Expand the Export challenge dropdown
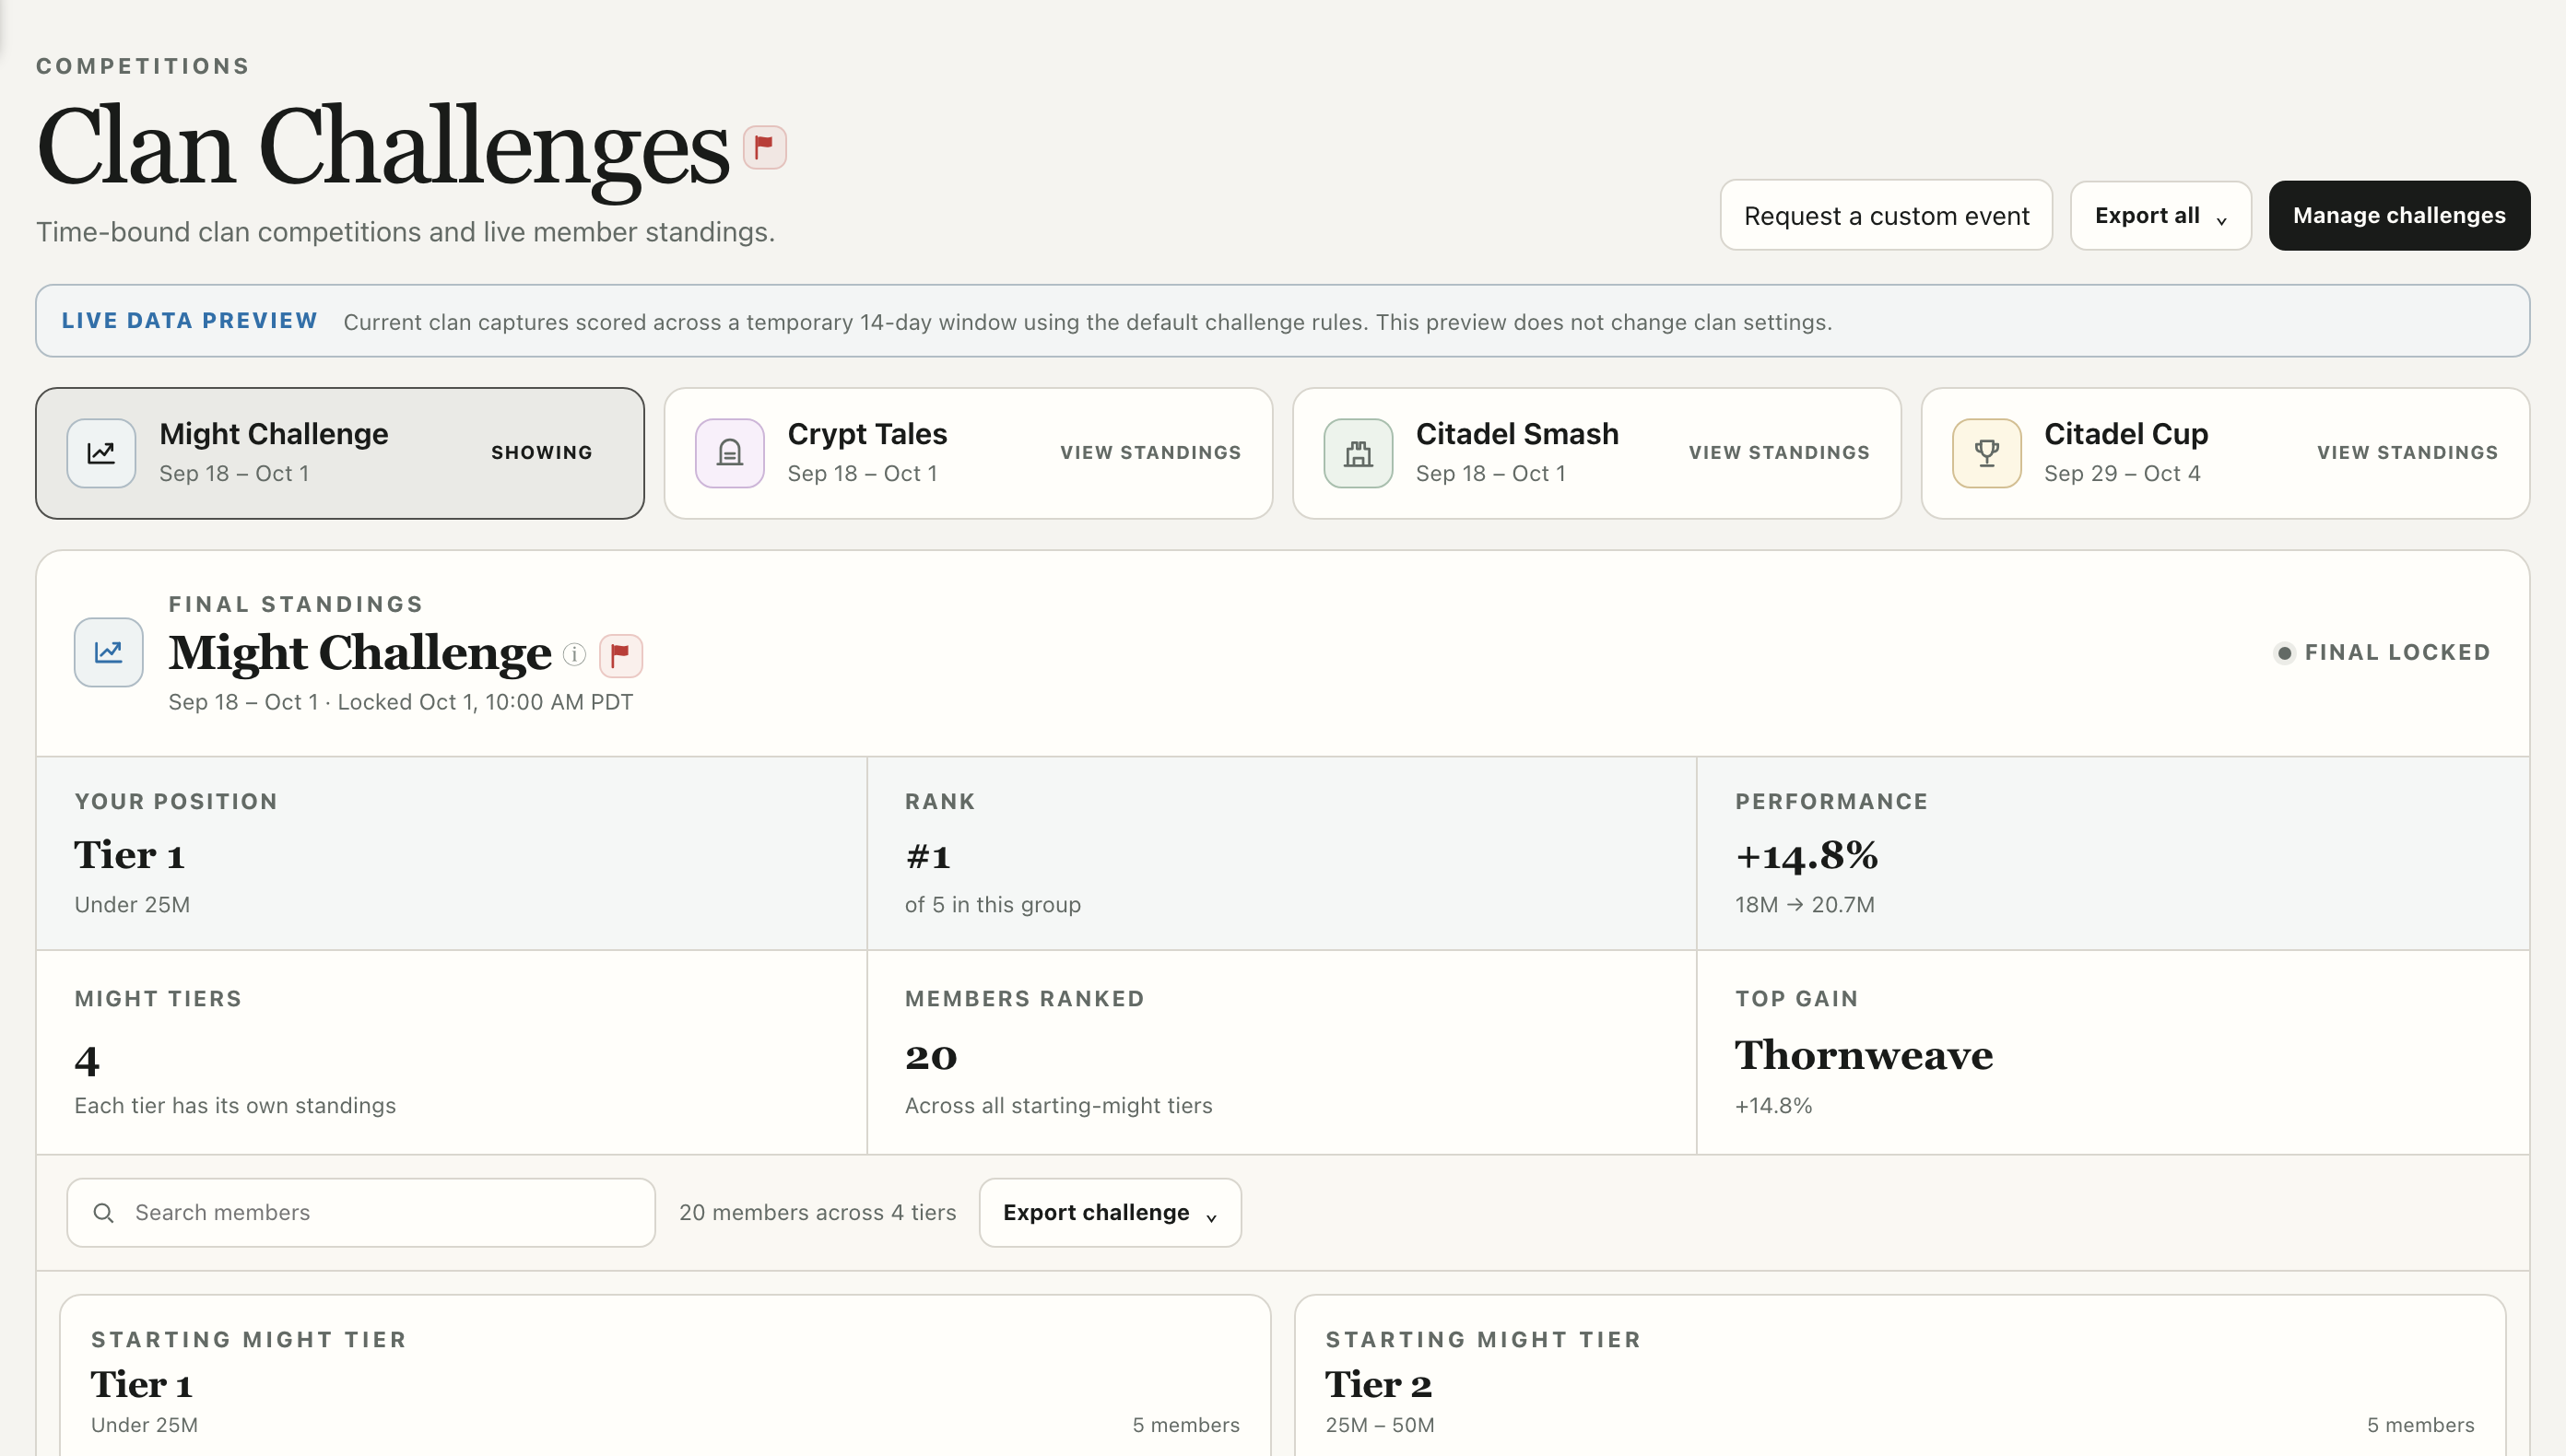The width and height of the screenshot is (2566, 1456). pyautogui.click(x=1110, y=1213)
